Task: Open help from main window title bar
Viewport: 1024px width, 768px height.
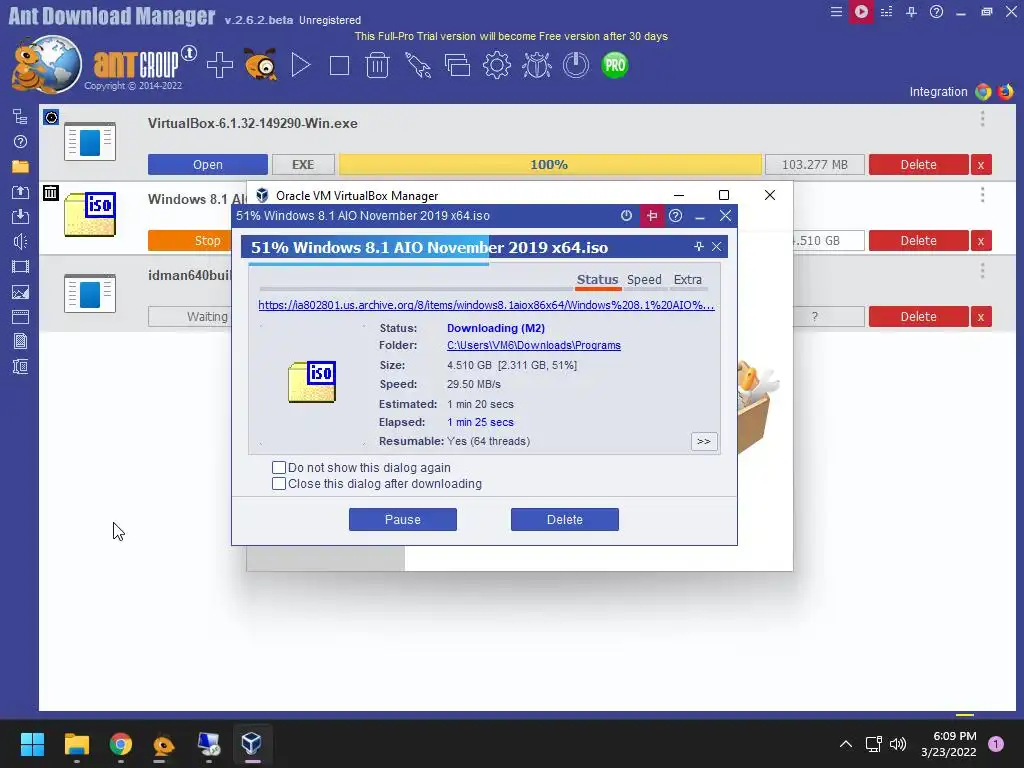Action: [x=936, y=12]
